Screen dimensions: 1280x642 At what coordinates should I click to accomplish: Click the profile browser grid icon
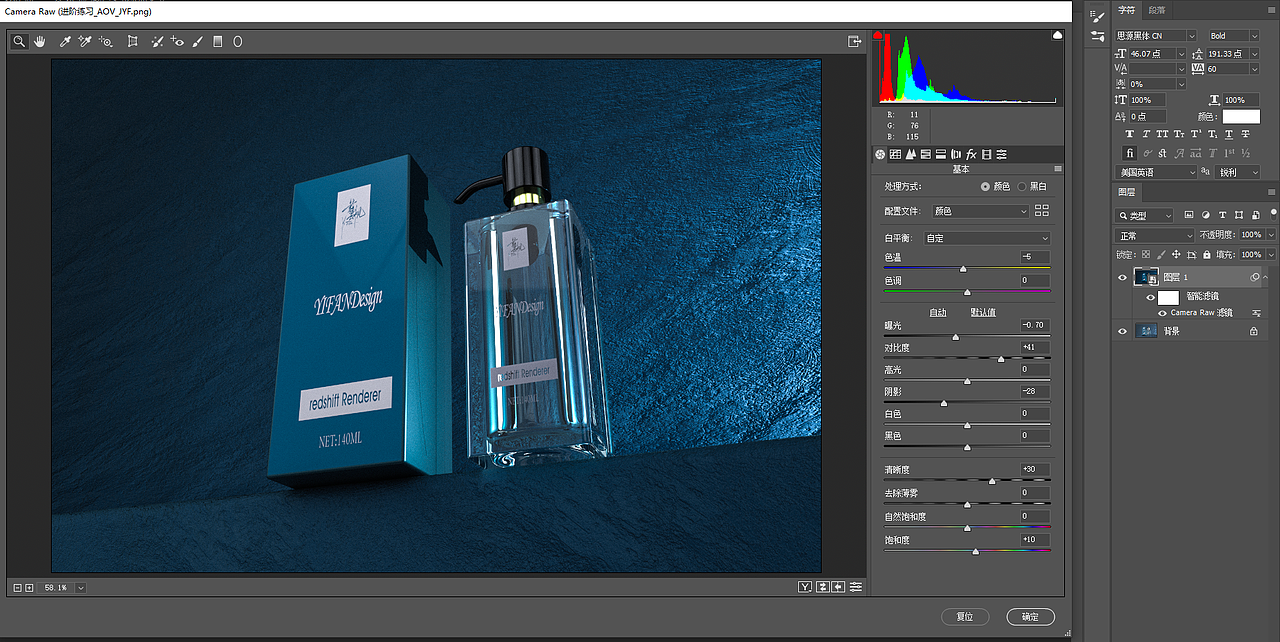click(x=1042, y=210)
